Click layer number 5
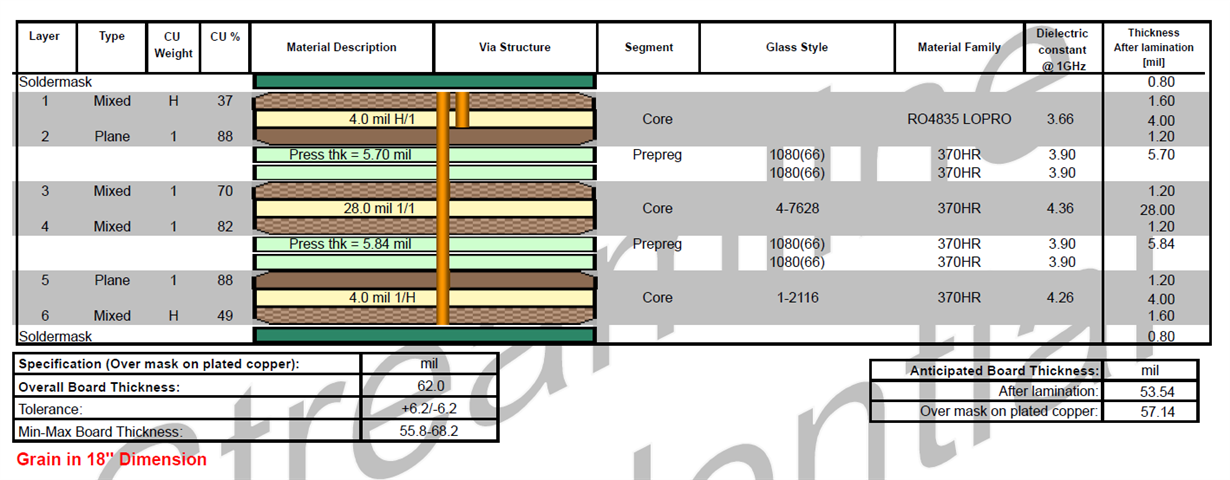Image resolution: width=1230 pixels, height=480 pixels. click(44, 280)
